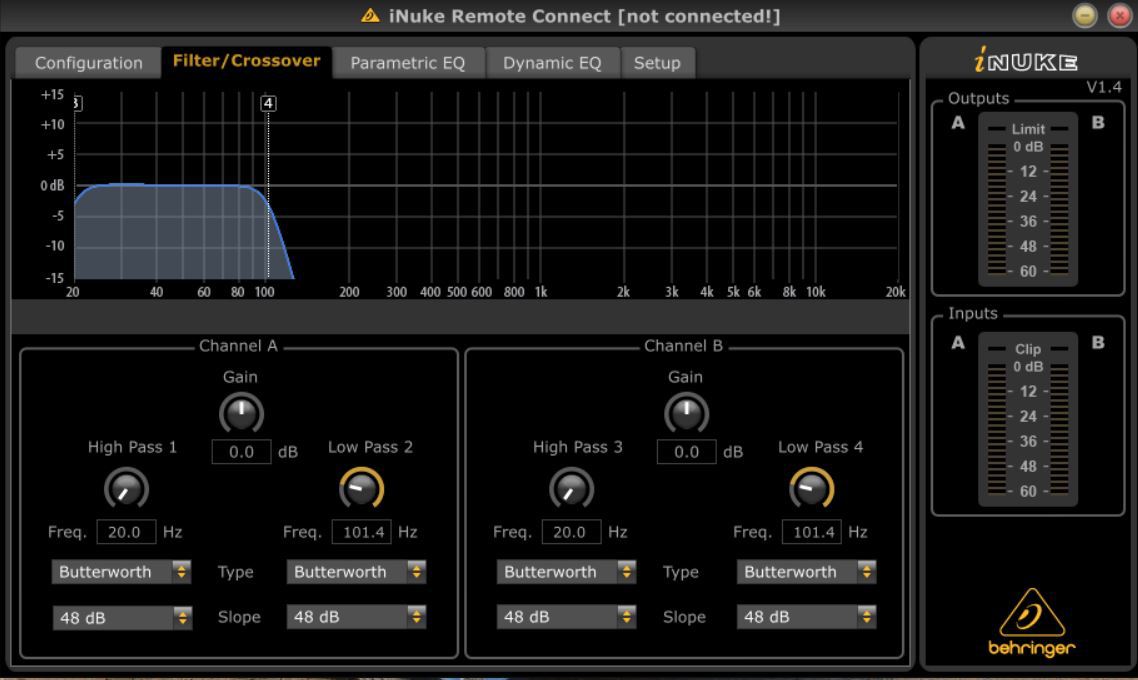1138x680 pixels.
Task: Click the Channel B Gain dB input field
Action: [686, 452]
